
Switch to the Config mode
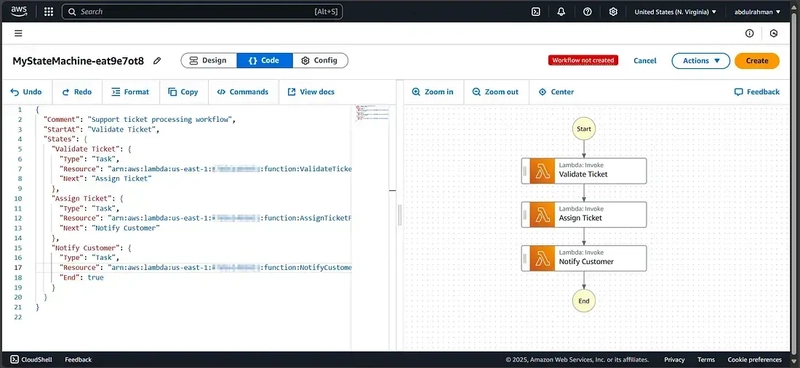tap(320, 61)
